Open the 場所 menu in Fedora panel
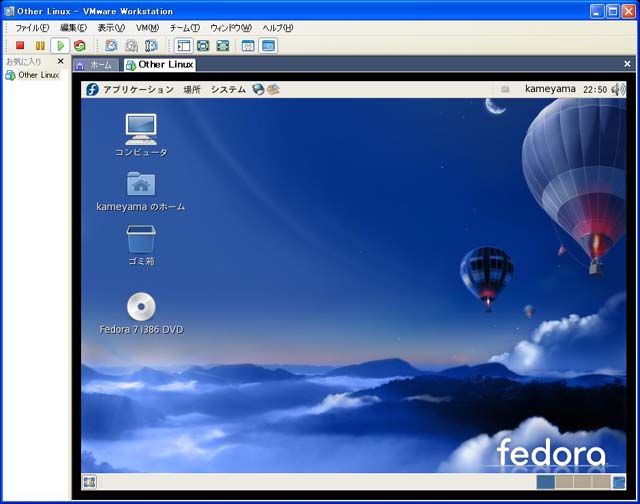The height and width of the screenshot is (504, 640). point(192,89)
